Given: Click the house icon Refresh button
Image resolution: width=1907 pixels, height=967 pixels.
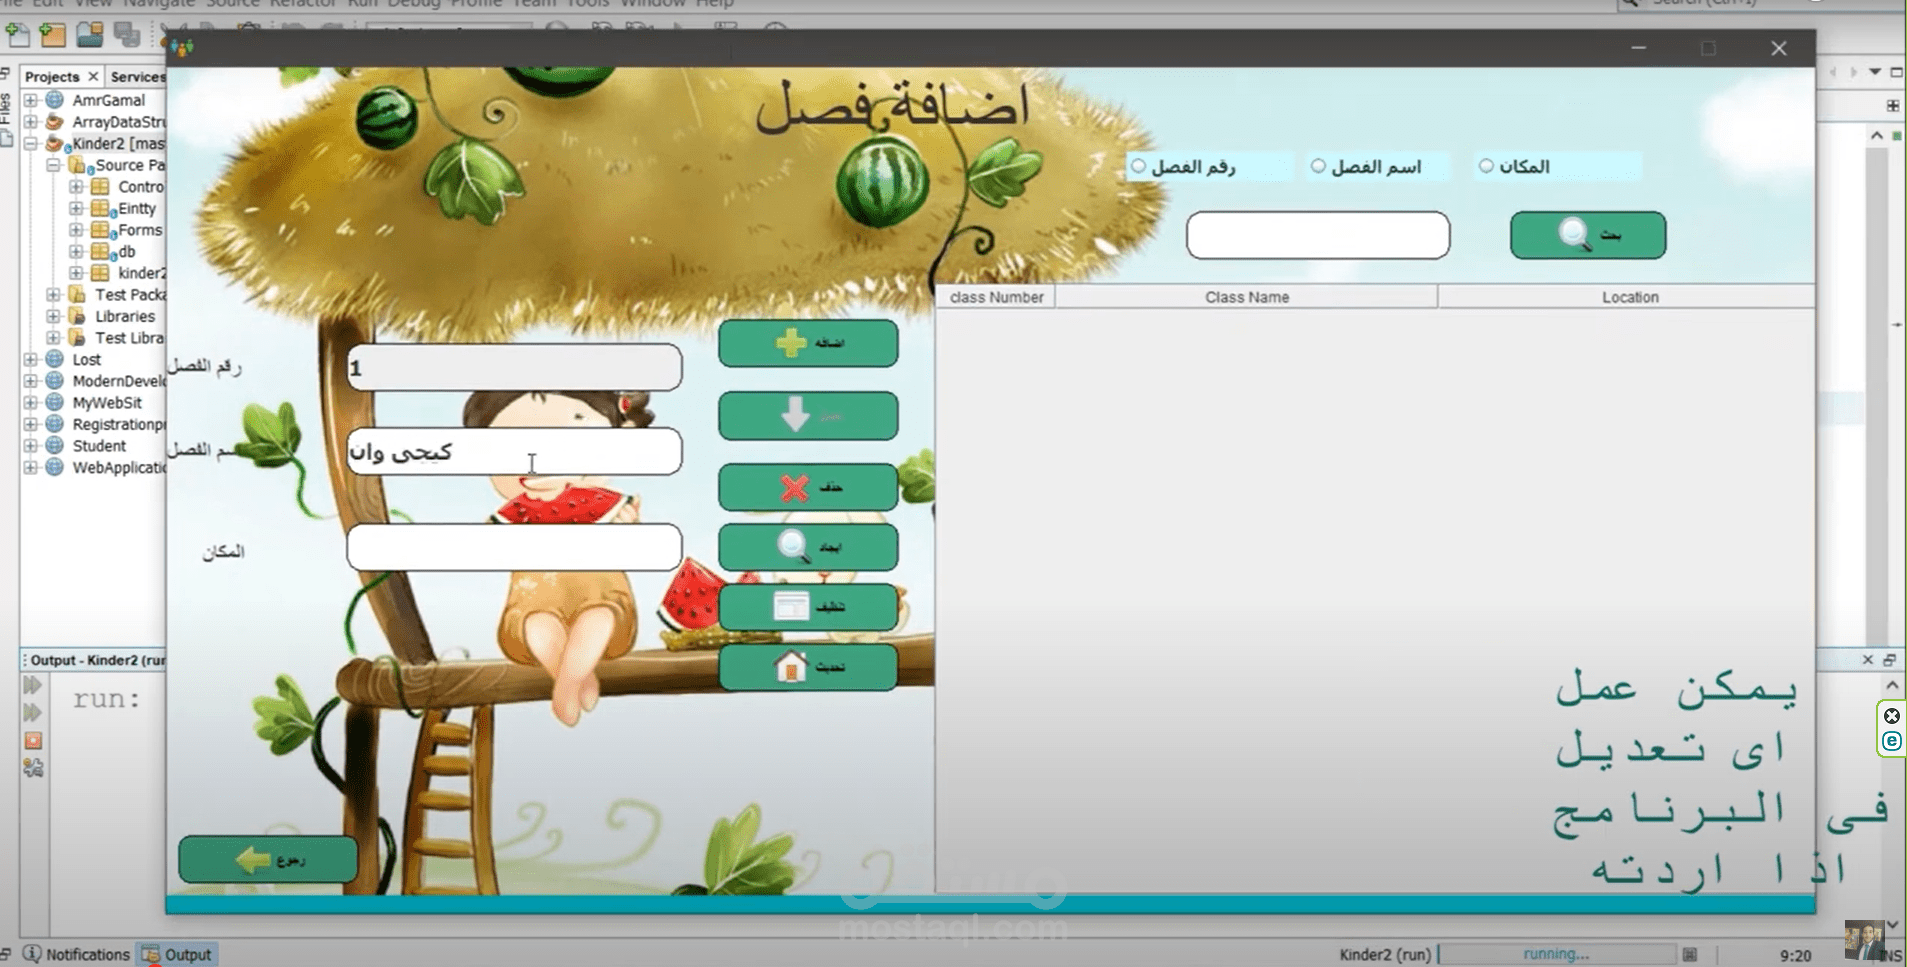Looking at the screenshot, I should (x=807, y=667).
